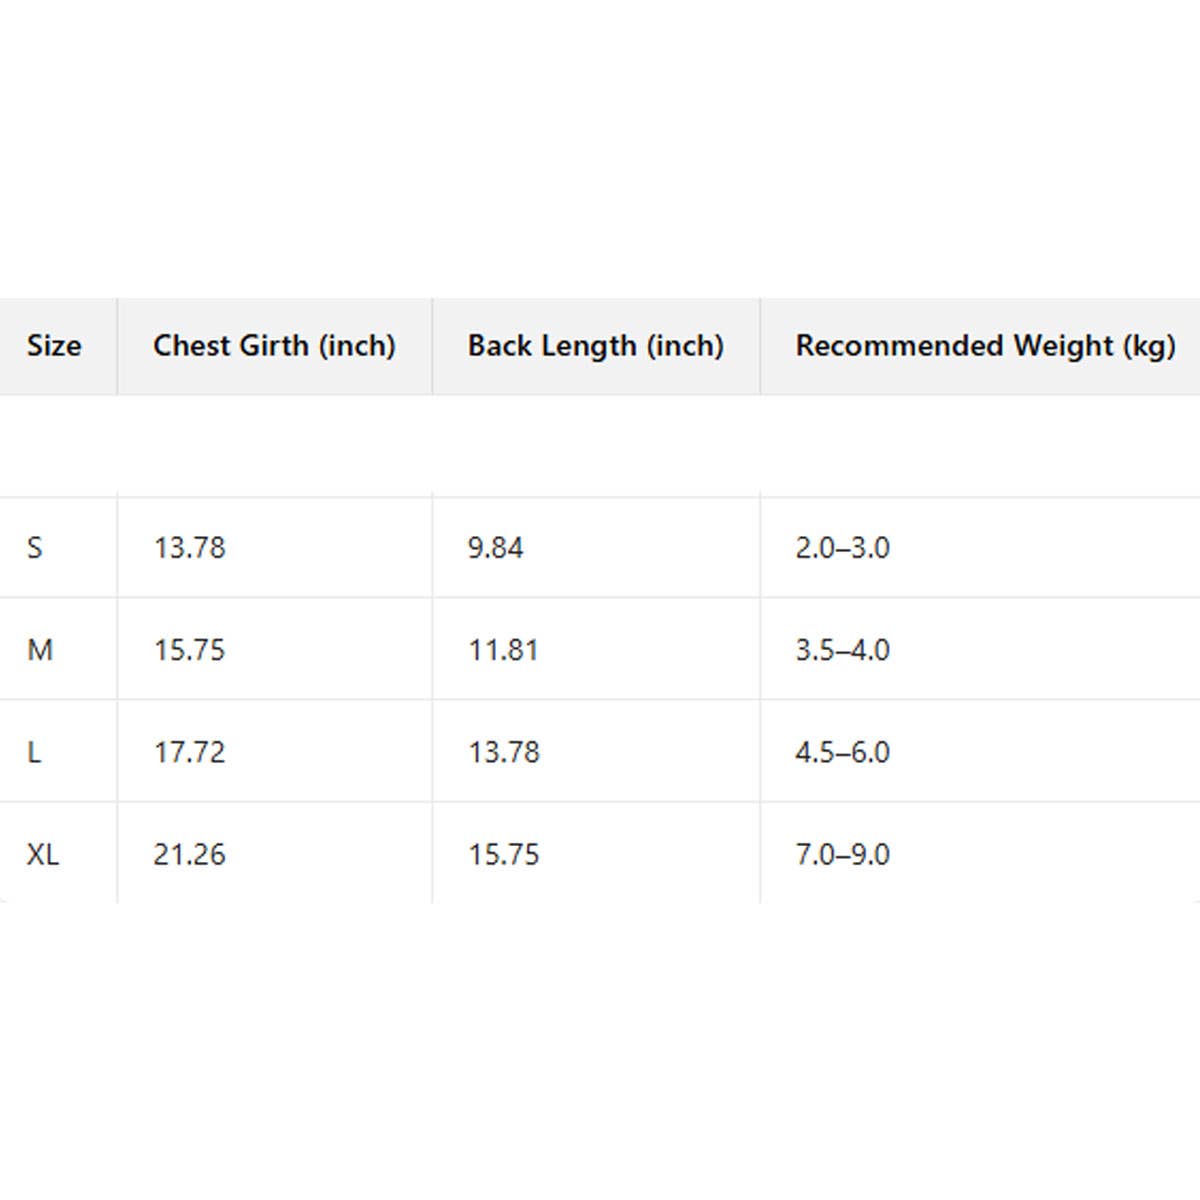This screenshot has height=1200, width=1200.
Task: Click chest girth value 13.78 for S
Action: pyautogui.click(x=189, y=548)
